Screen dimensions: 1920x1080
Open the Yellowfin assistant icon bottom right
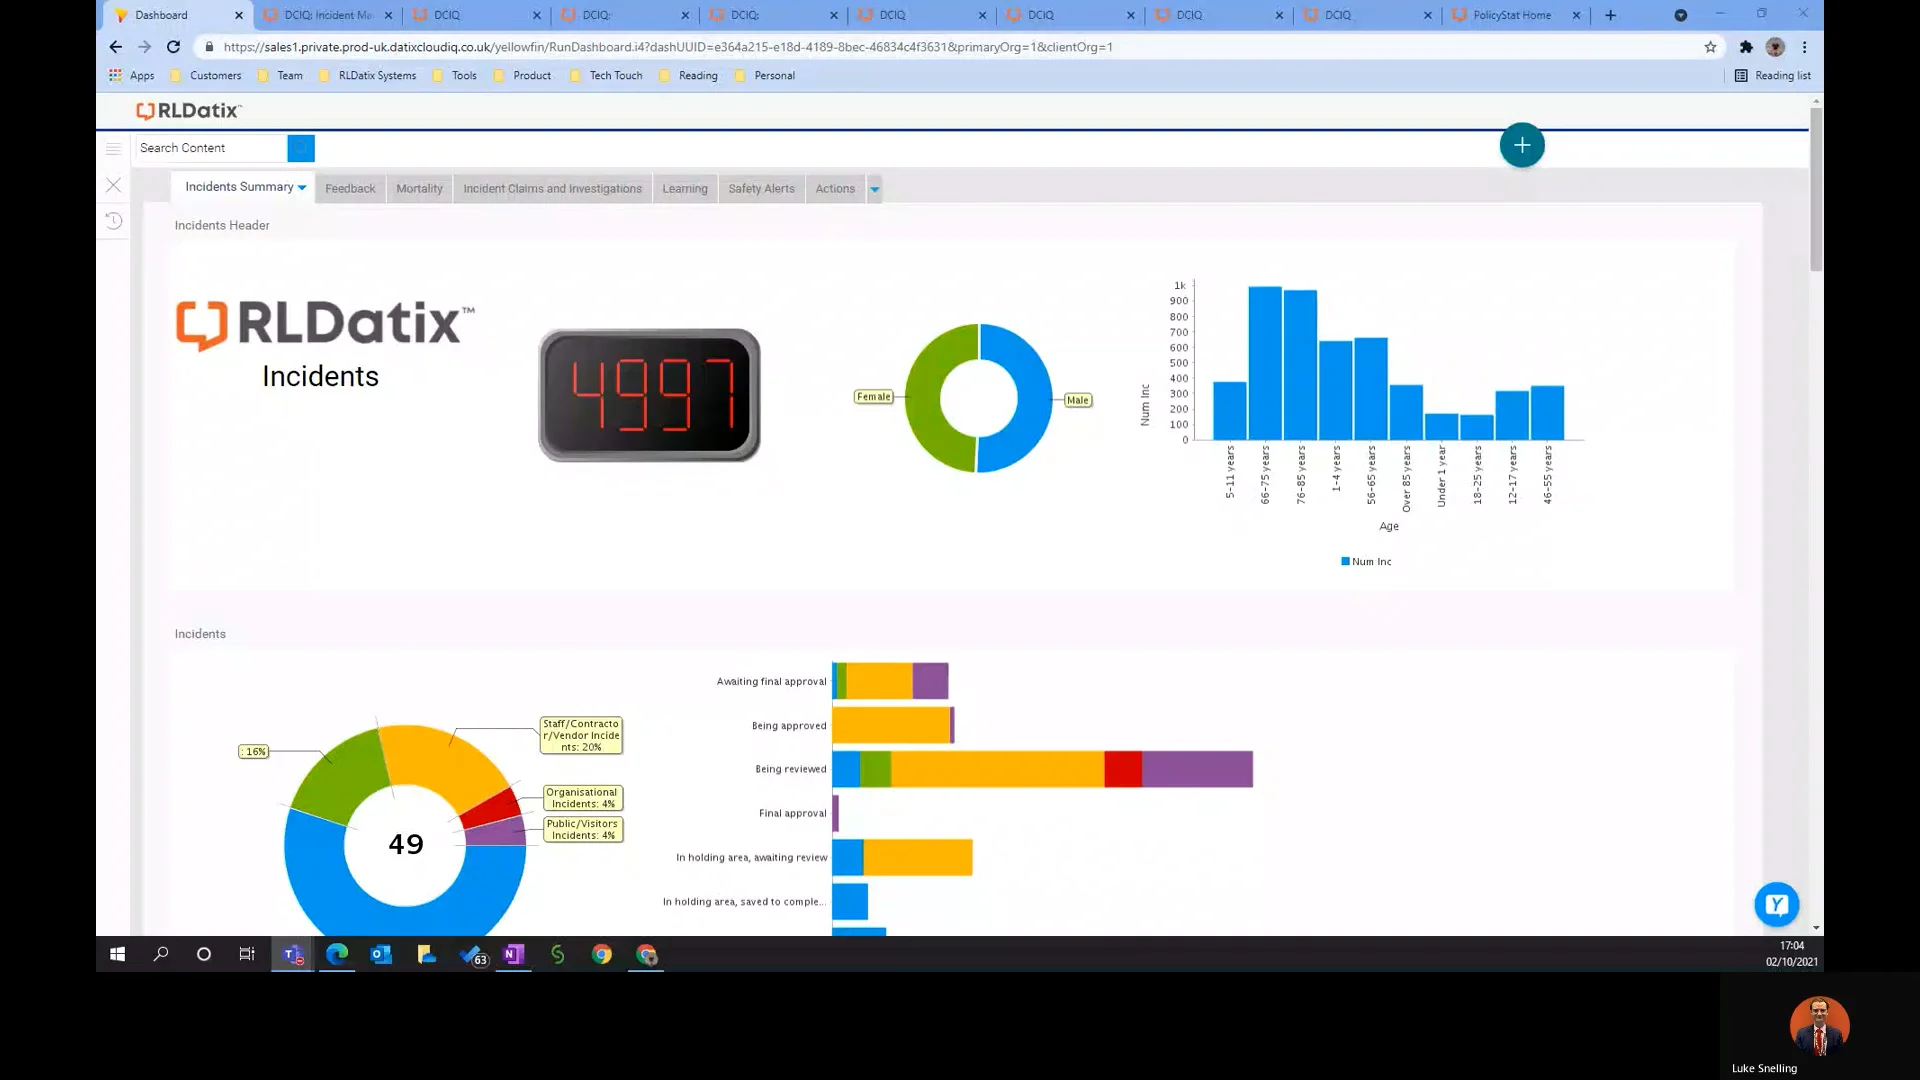[1775, 903]
